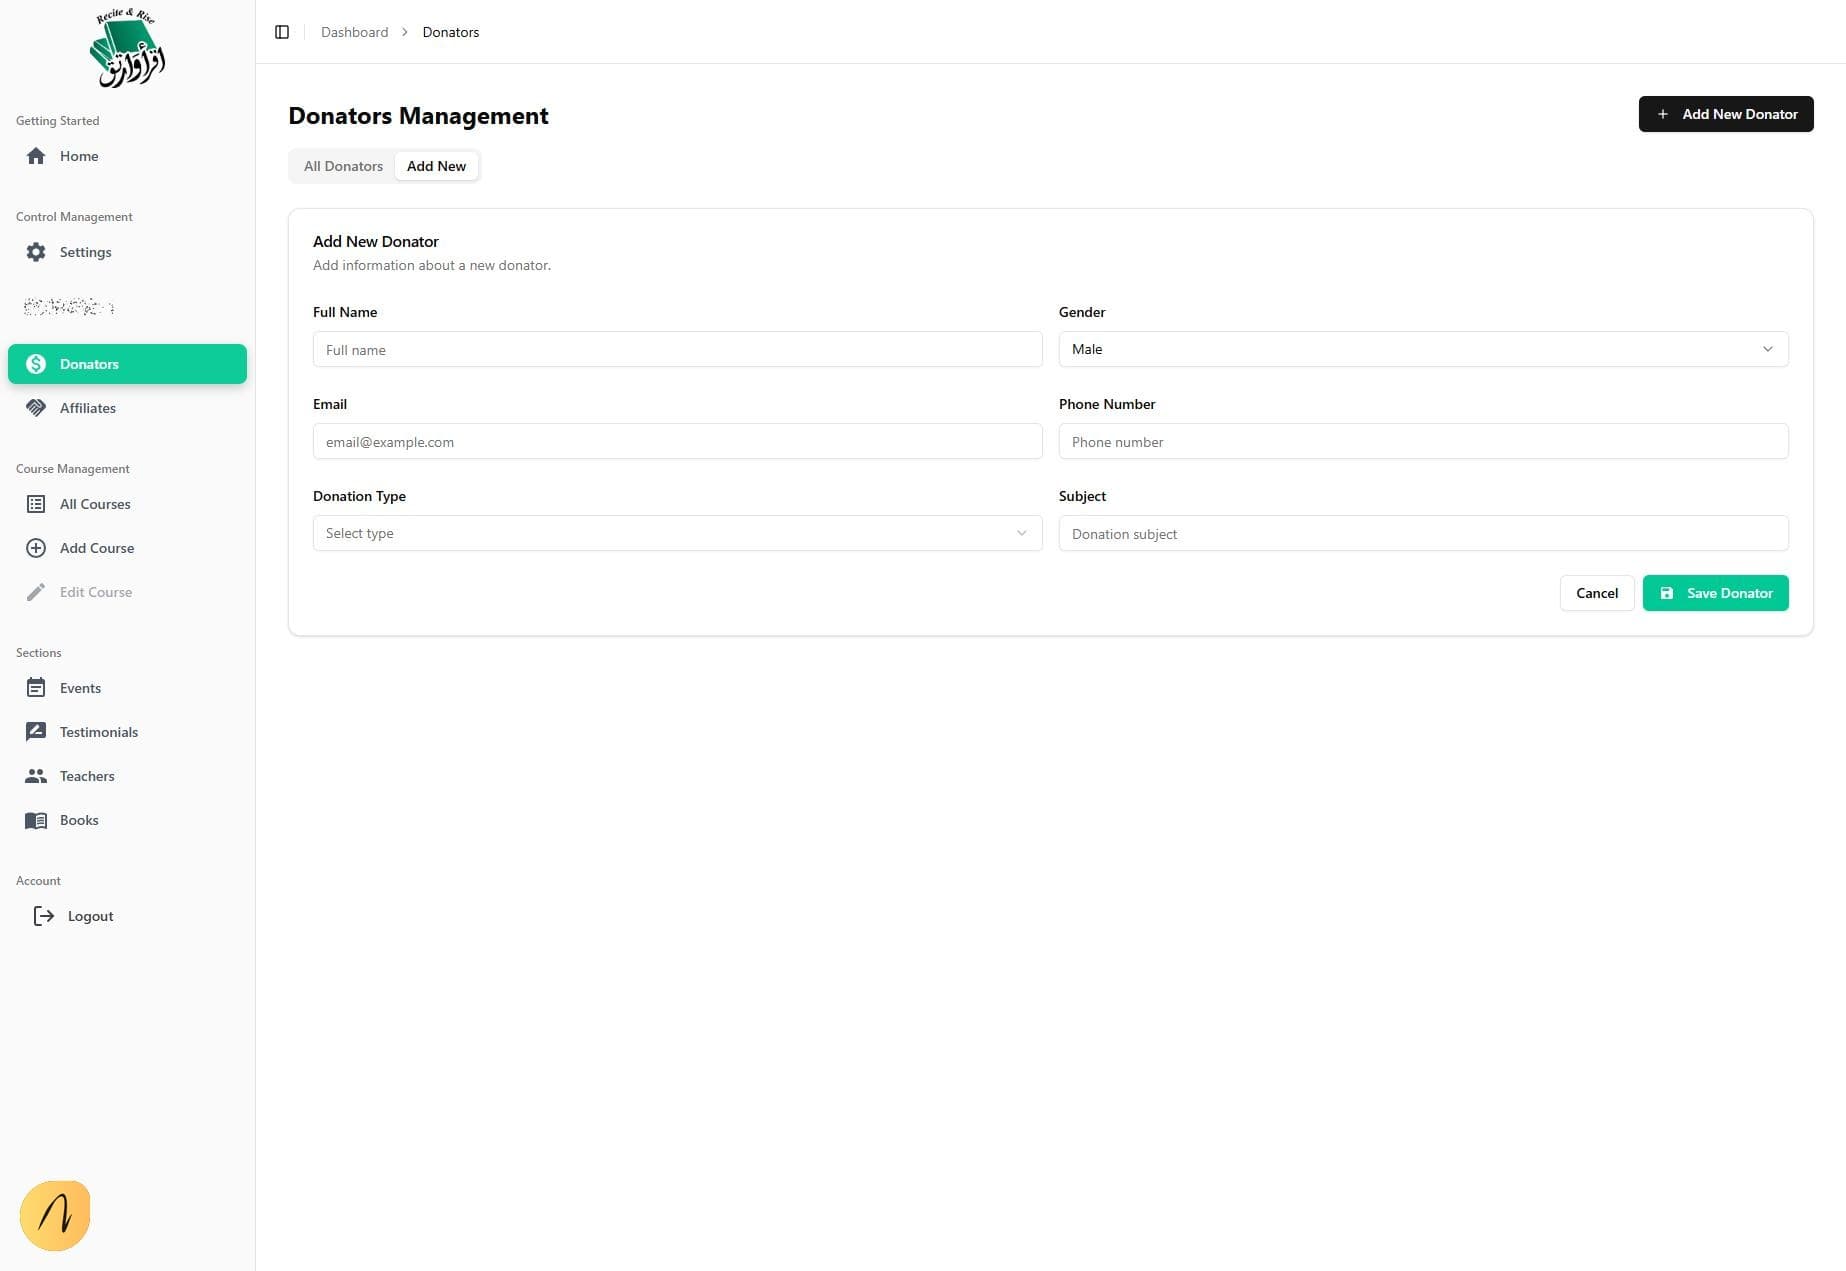The height and width of the screenshot is (1271, 1846).
Task: Toggle the sidebar collapse icon
Action: 282,32
